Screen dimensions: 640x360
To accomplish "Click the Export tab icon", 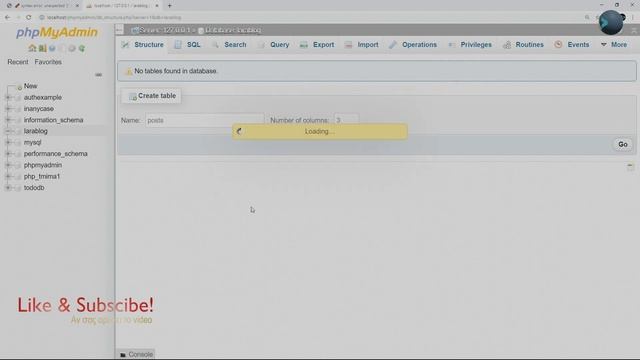I will (x=304, y=44).
